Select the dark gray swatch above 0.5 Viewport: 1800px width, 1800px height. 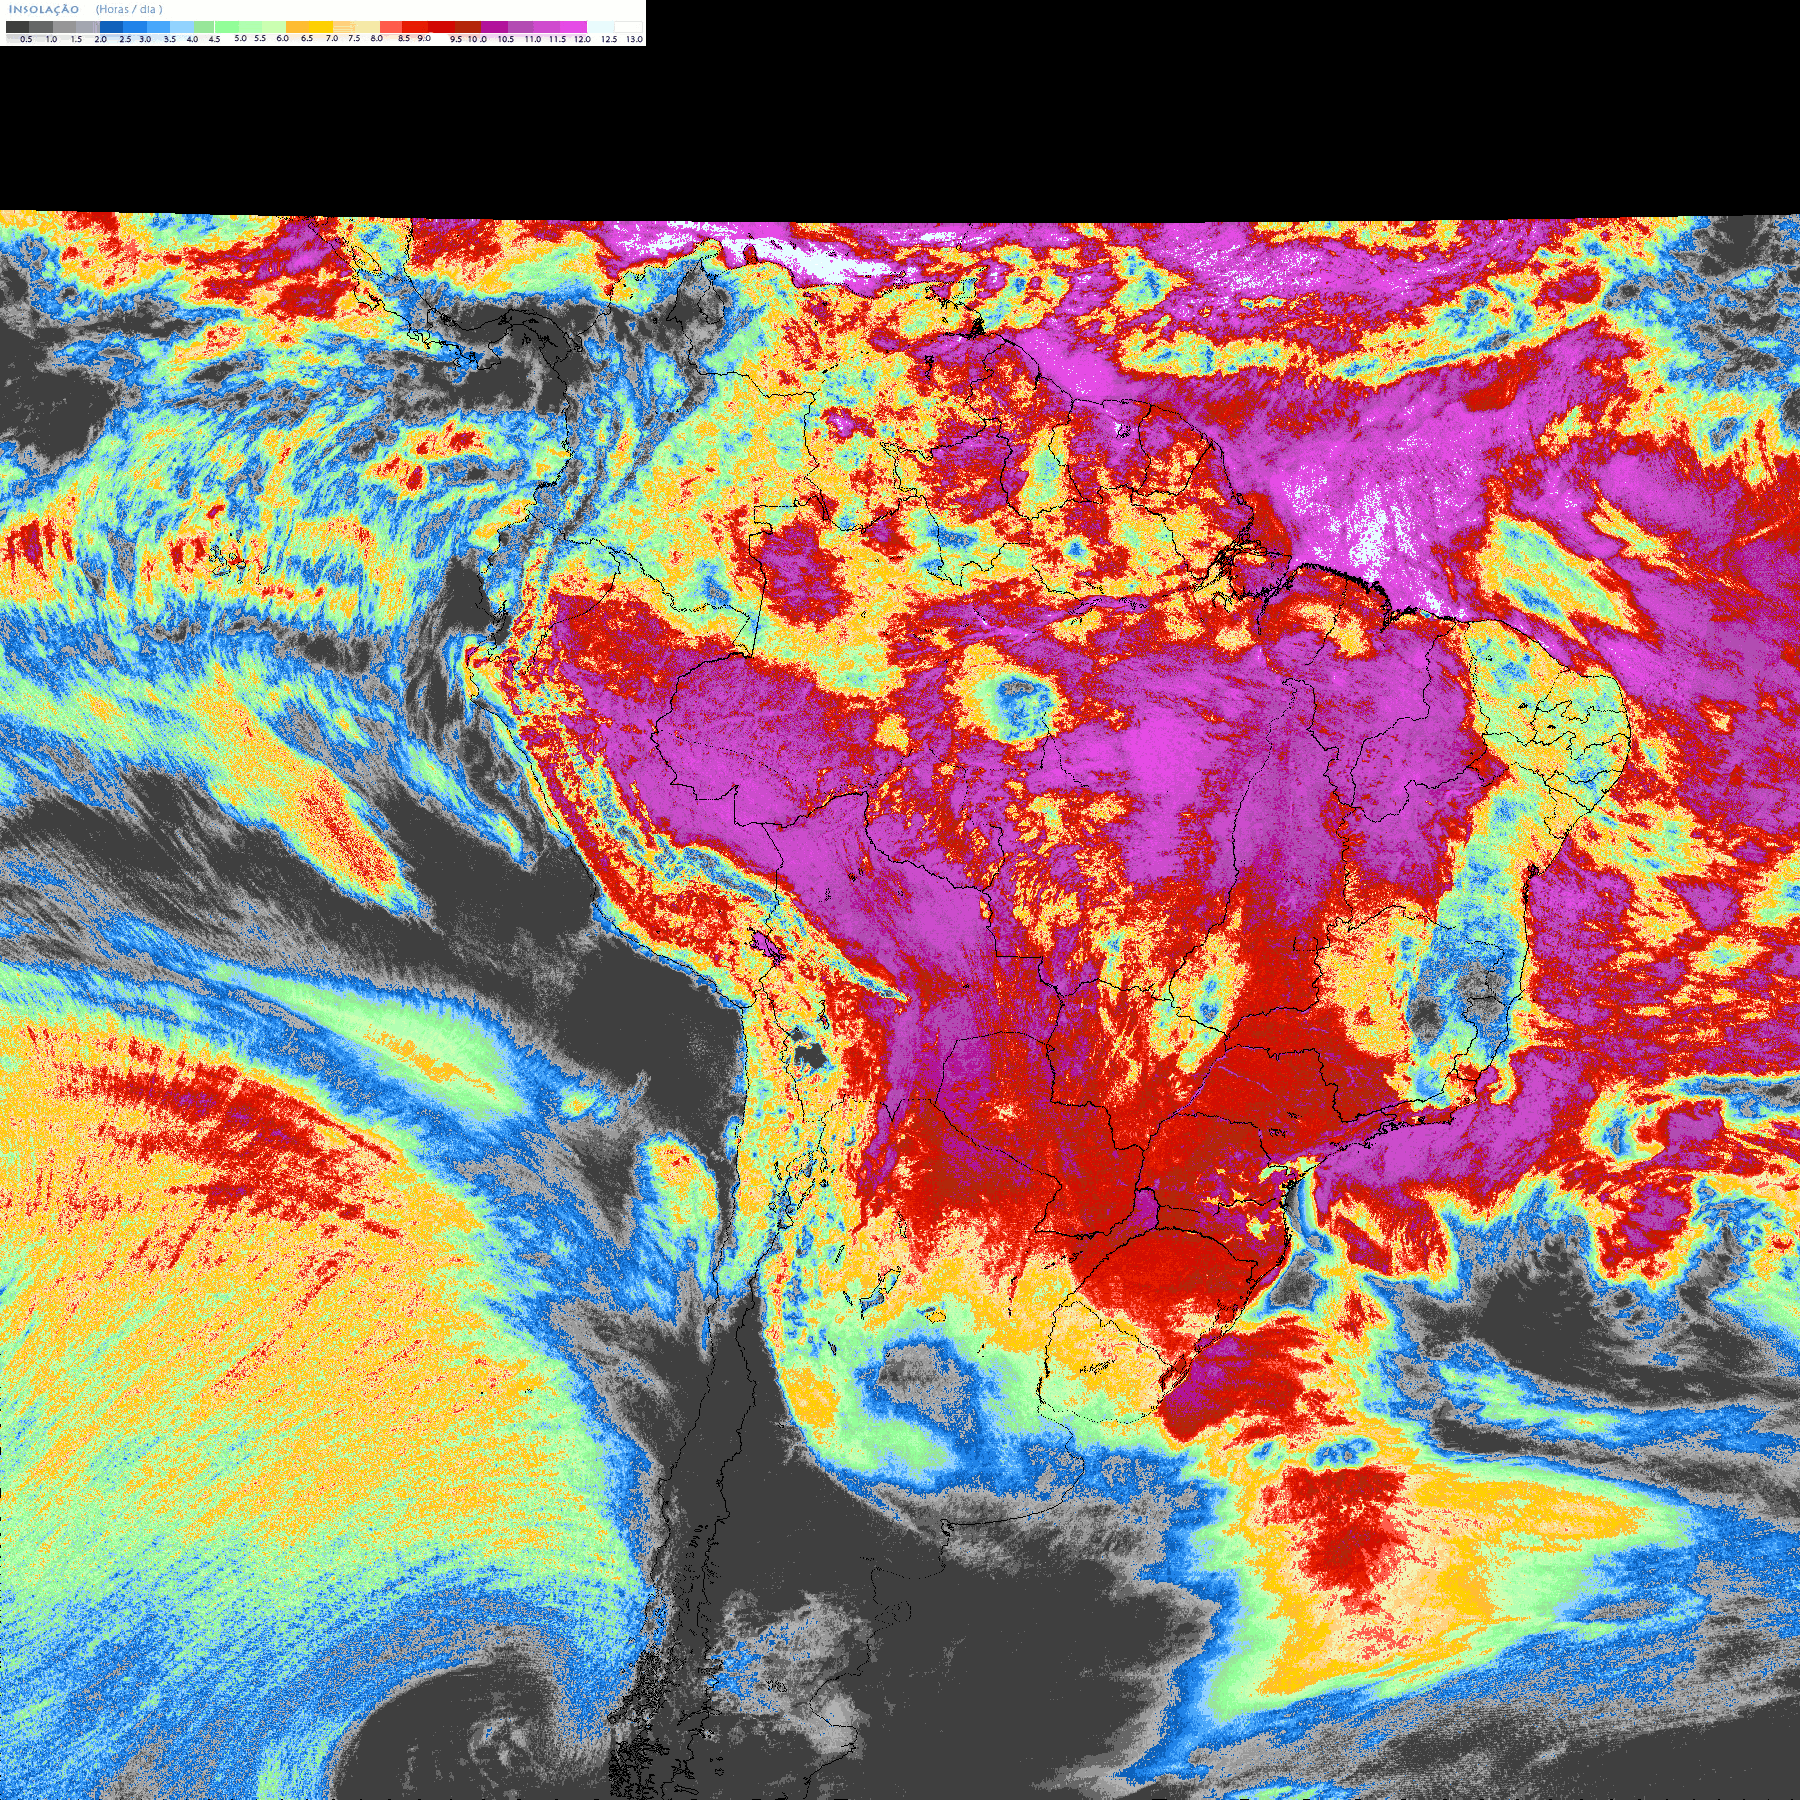click(x=17, y=27)
